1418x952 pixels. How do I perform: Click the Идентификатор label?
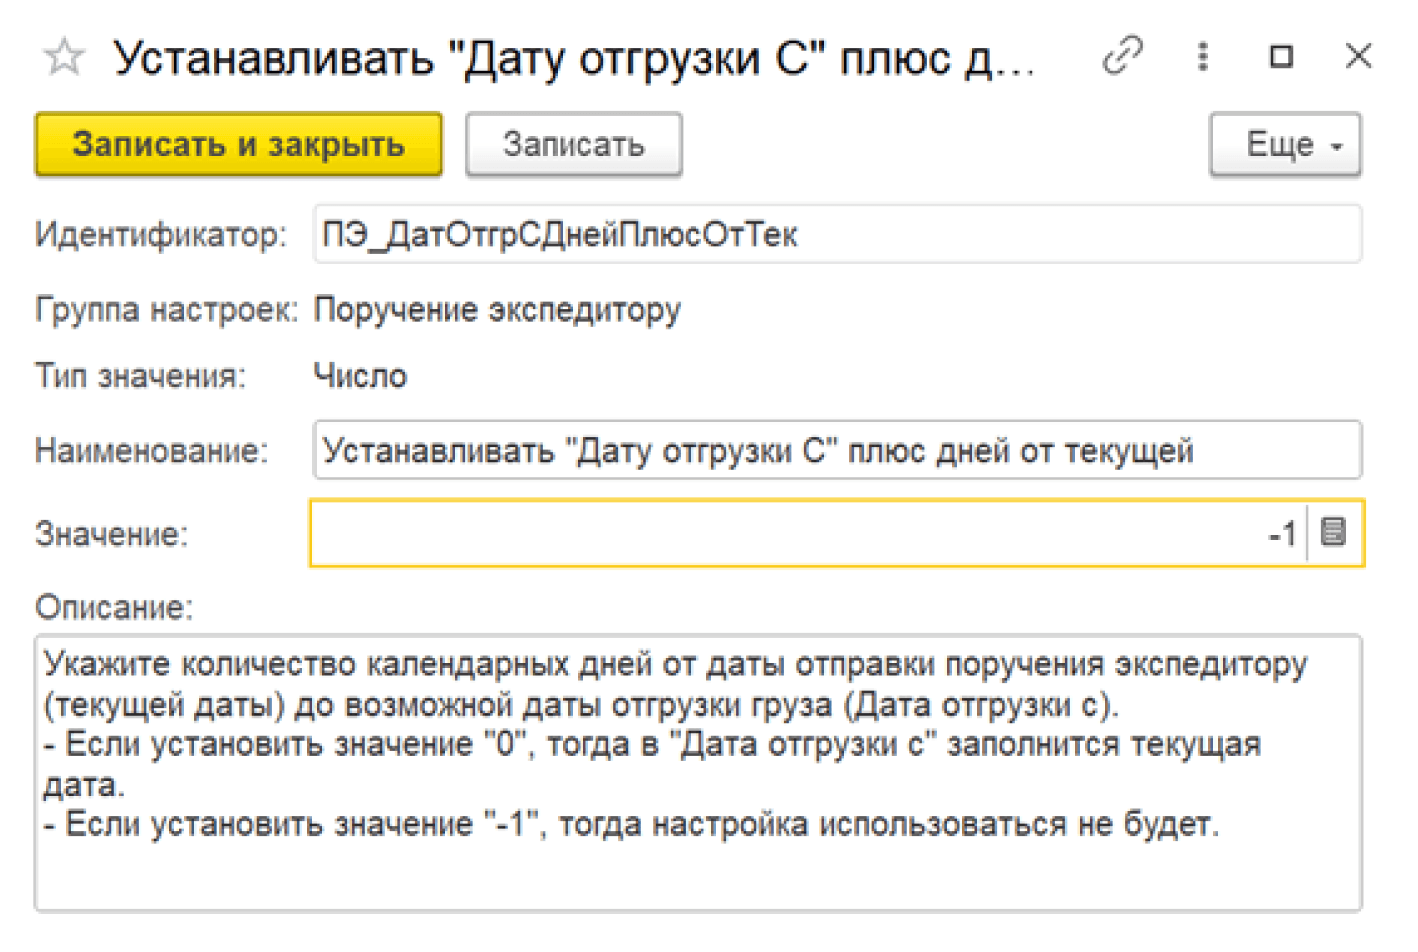coord(161,235)
